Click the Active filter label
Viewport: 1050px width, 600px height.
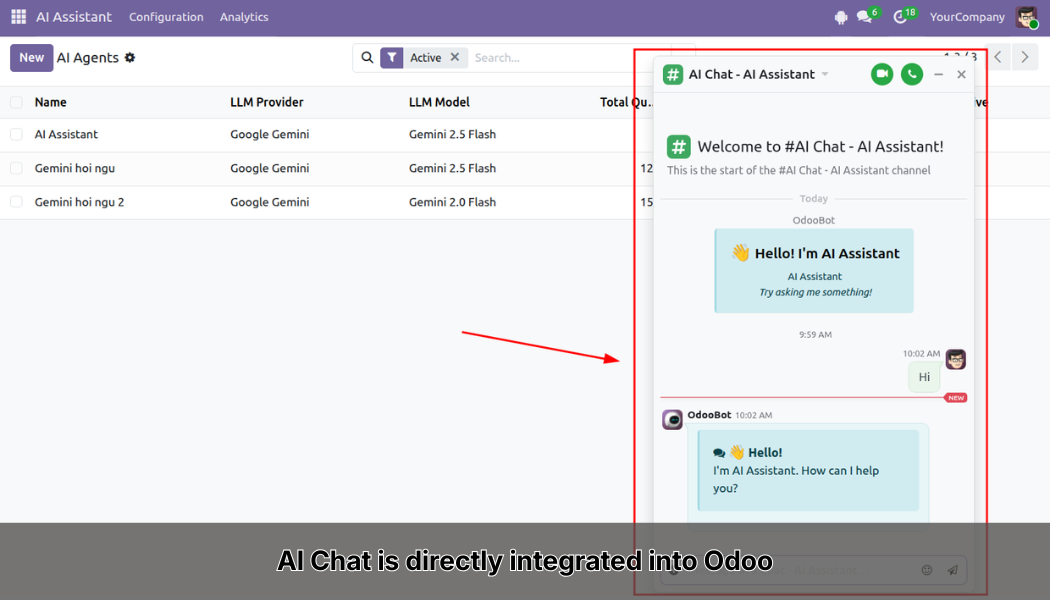coord(426,58)
